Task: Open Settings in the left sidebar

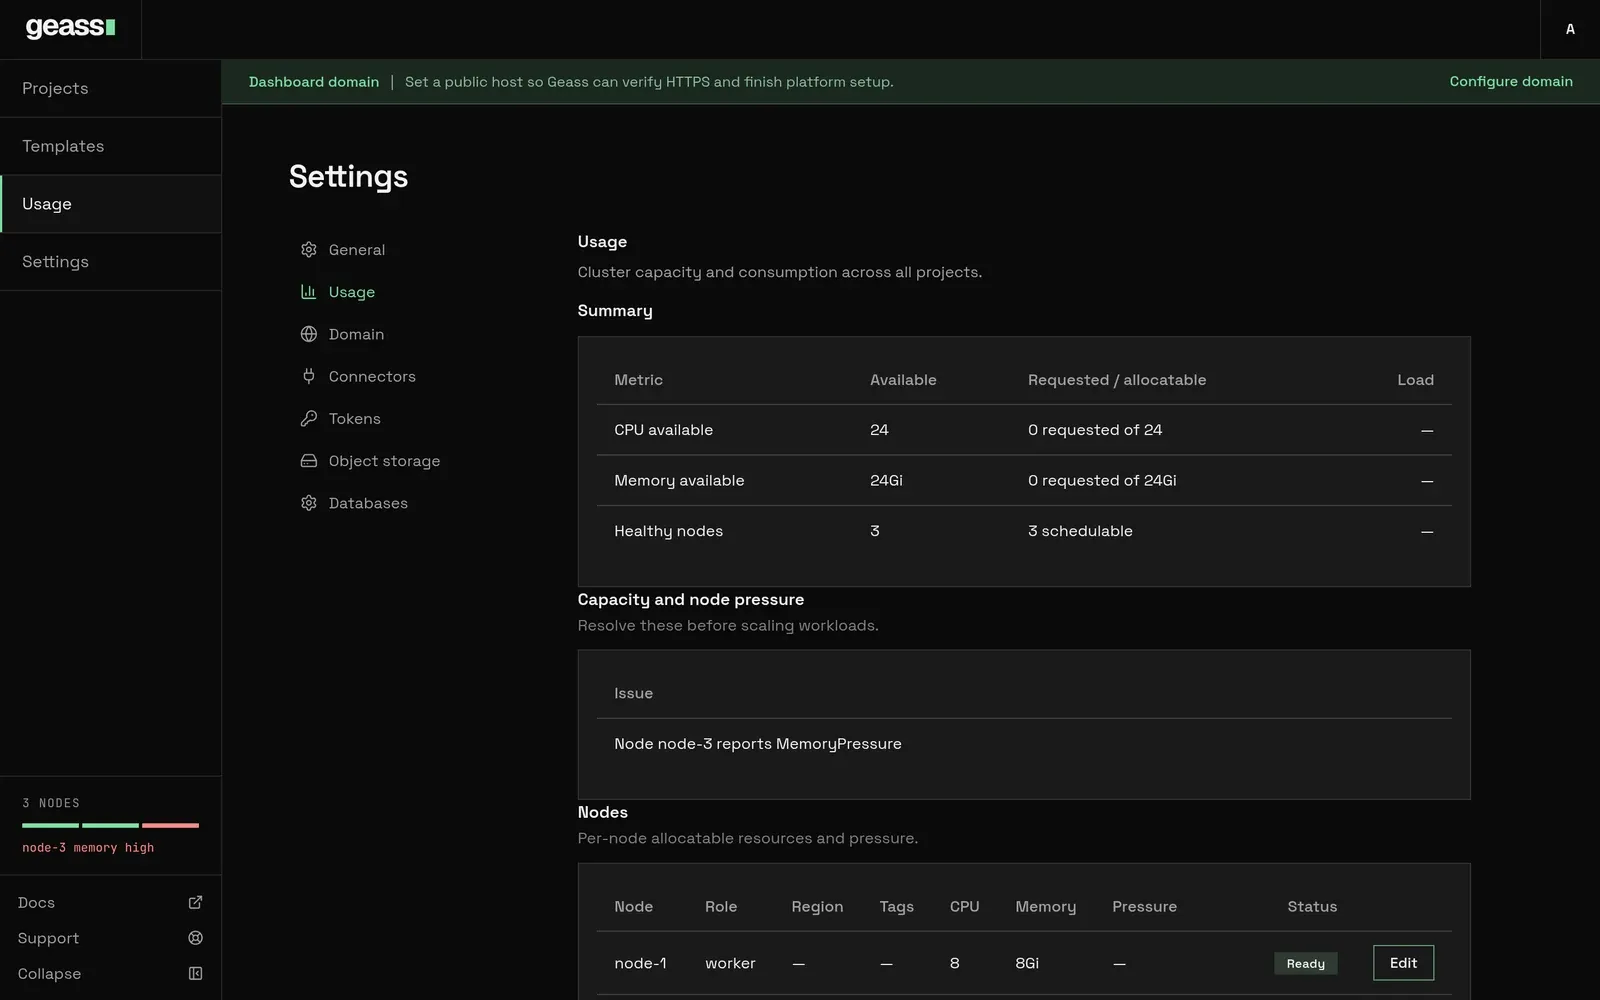Action: point(110,262)
